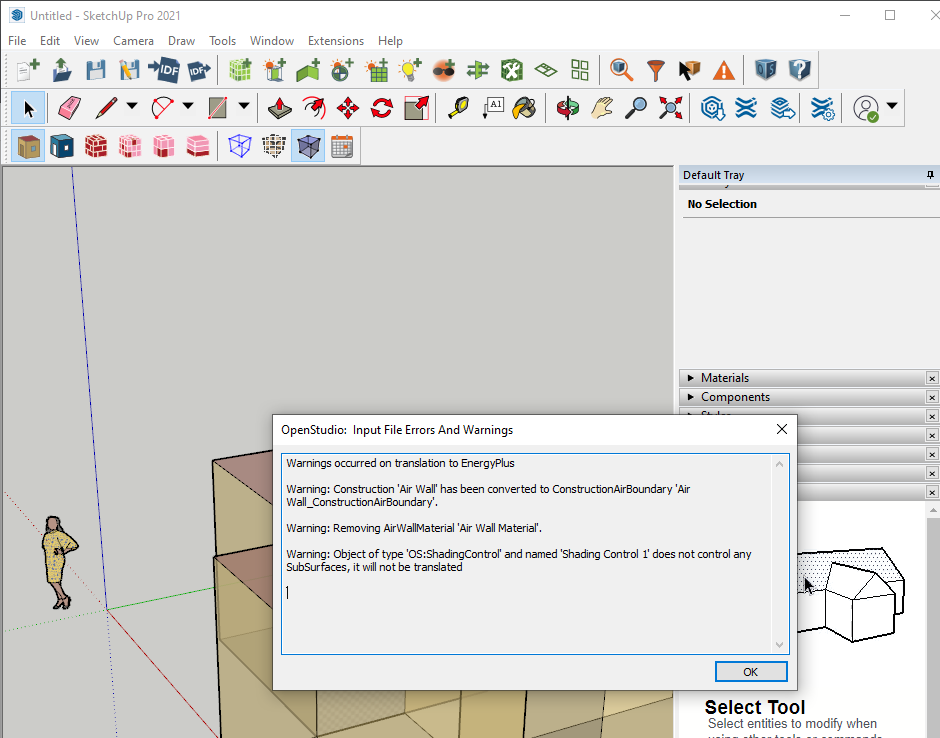Click the warnings text scroll-down arrow
This screenshot has width=940, height=738.
click(x=779, y=645)
